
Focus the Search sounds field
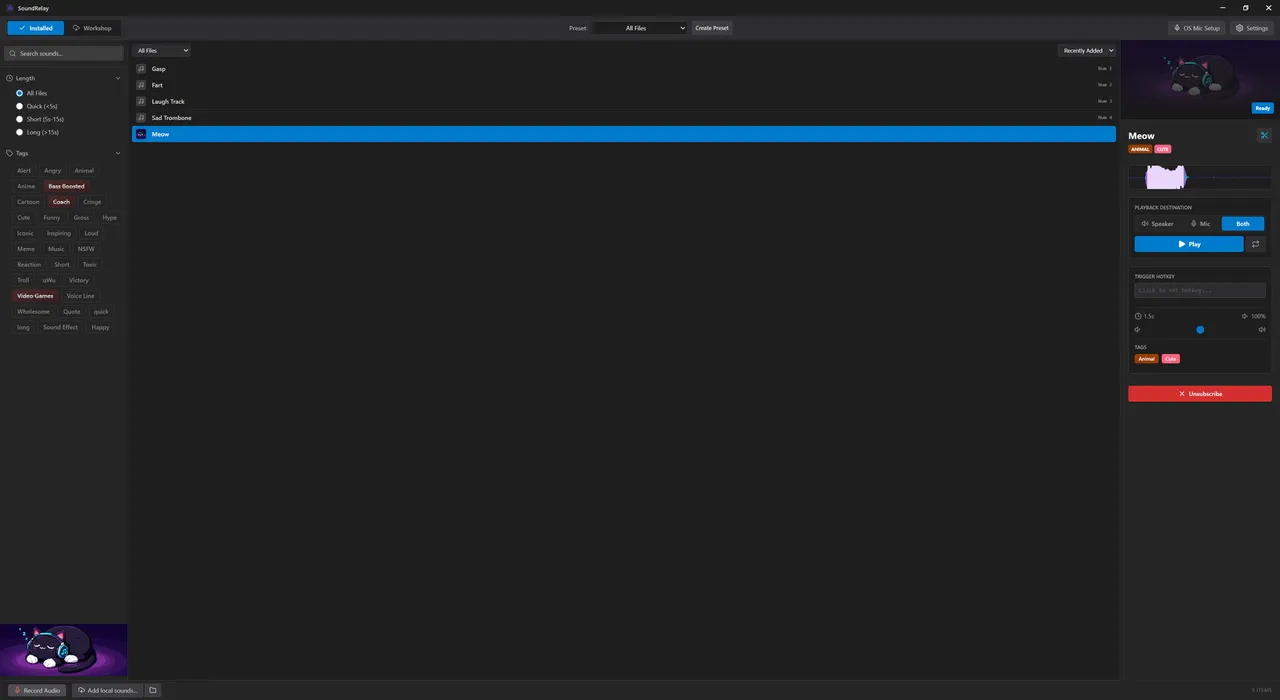coord(65,53)
